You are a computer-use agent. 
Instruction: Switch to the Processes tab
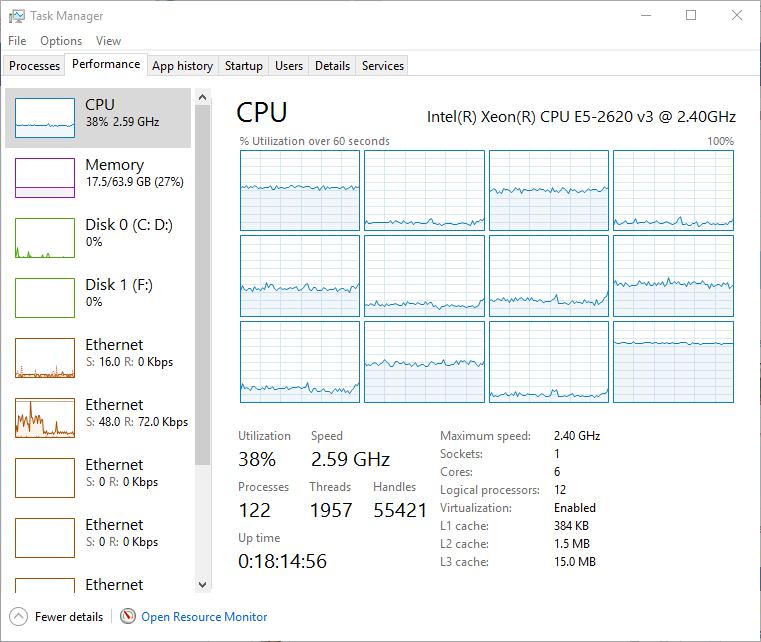pos(35,66)
